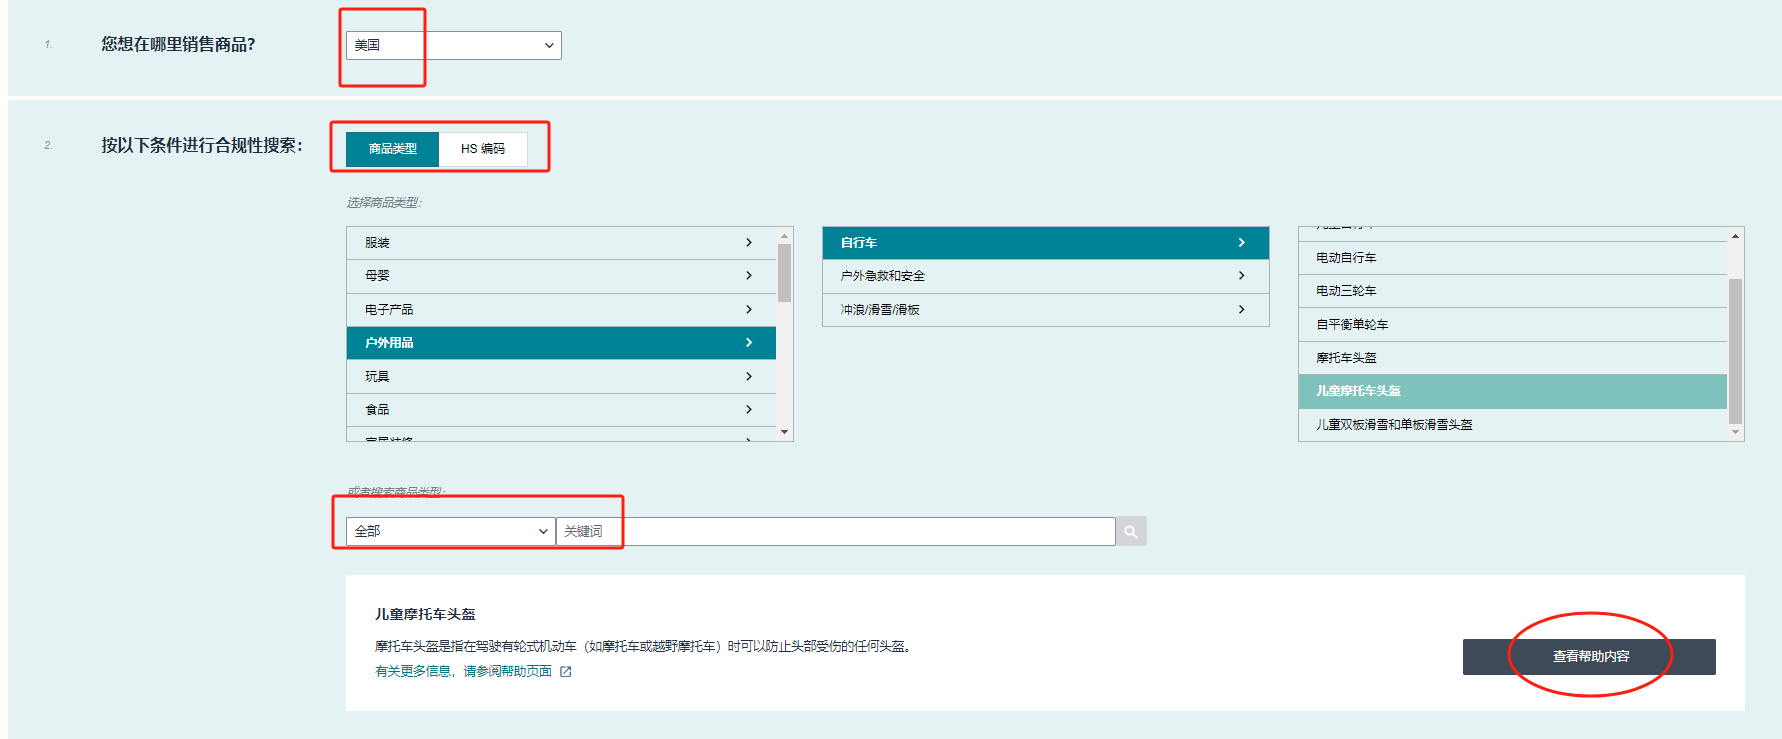Click the scroll-down arrow of third list
Viewport: 1782px width, 739px height.
point(1736,433)
